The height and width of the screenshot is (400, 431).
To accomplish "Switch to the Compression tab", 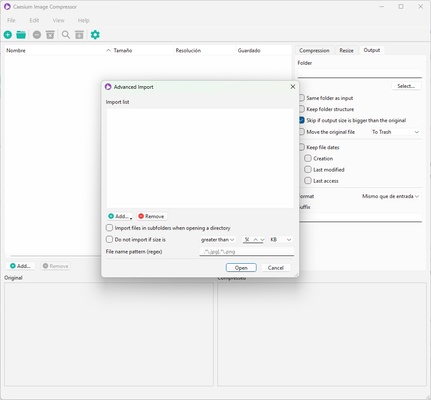I will [x=314, y=50].
